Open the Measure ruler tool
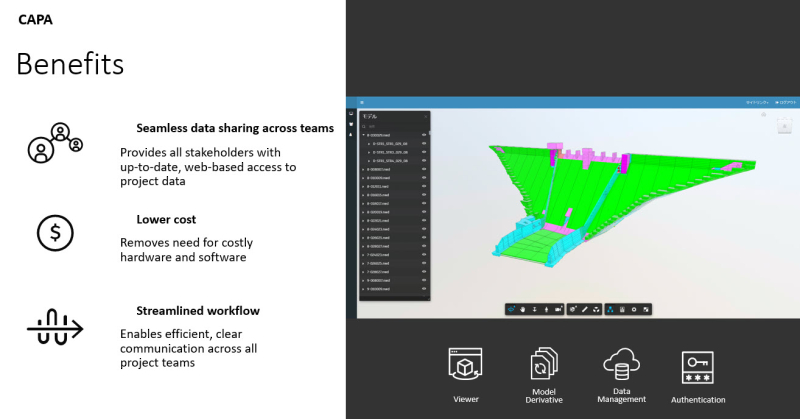Image resolution: width=800 pixels, height=419 pixels. coord(573,309)
